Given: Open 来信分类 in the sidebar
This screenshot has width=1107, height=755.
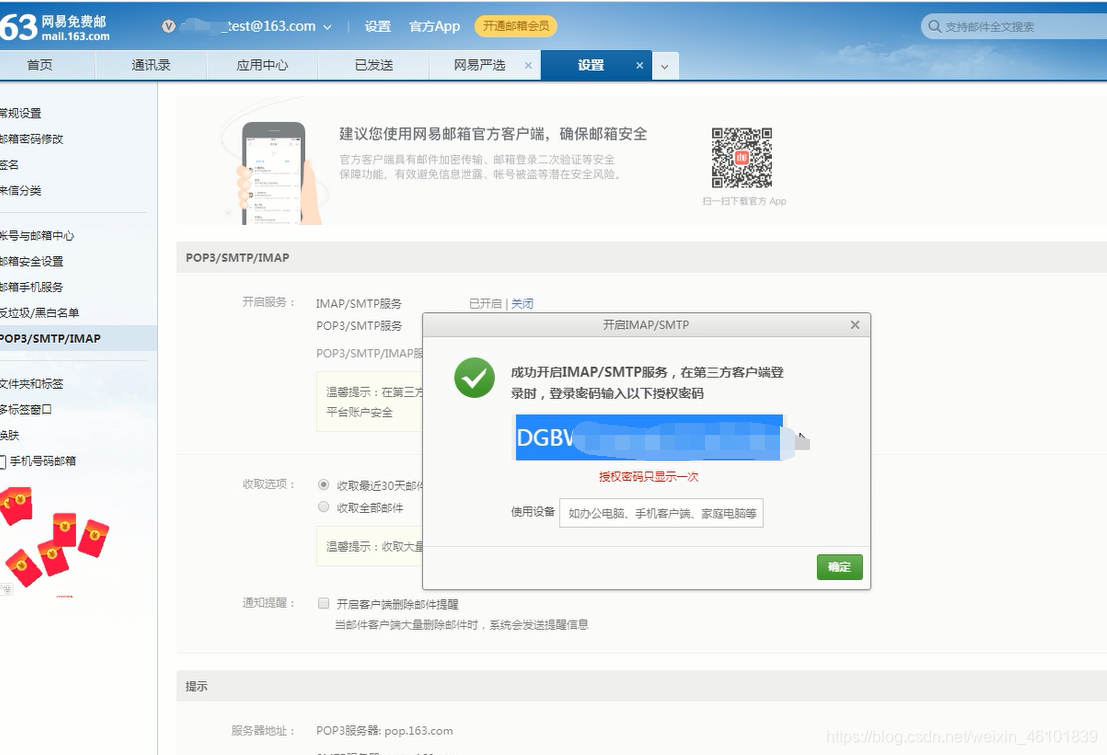Looking at the screenshot, I should tap(20, 191).
